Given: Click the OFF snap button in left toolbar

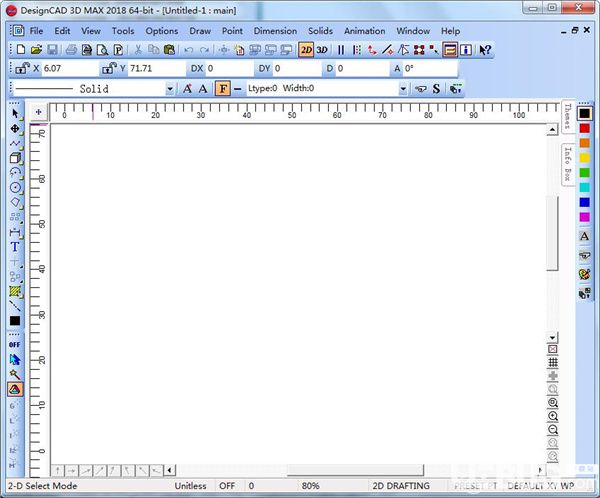Looking at the screenshot, I should pyautogui.click(x=15, y=345).
